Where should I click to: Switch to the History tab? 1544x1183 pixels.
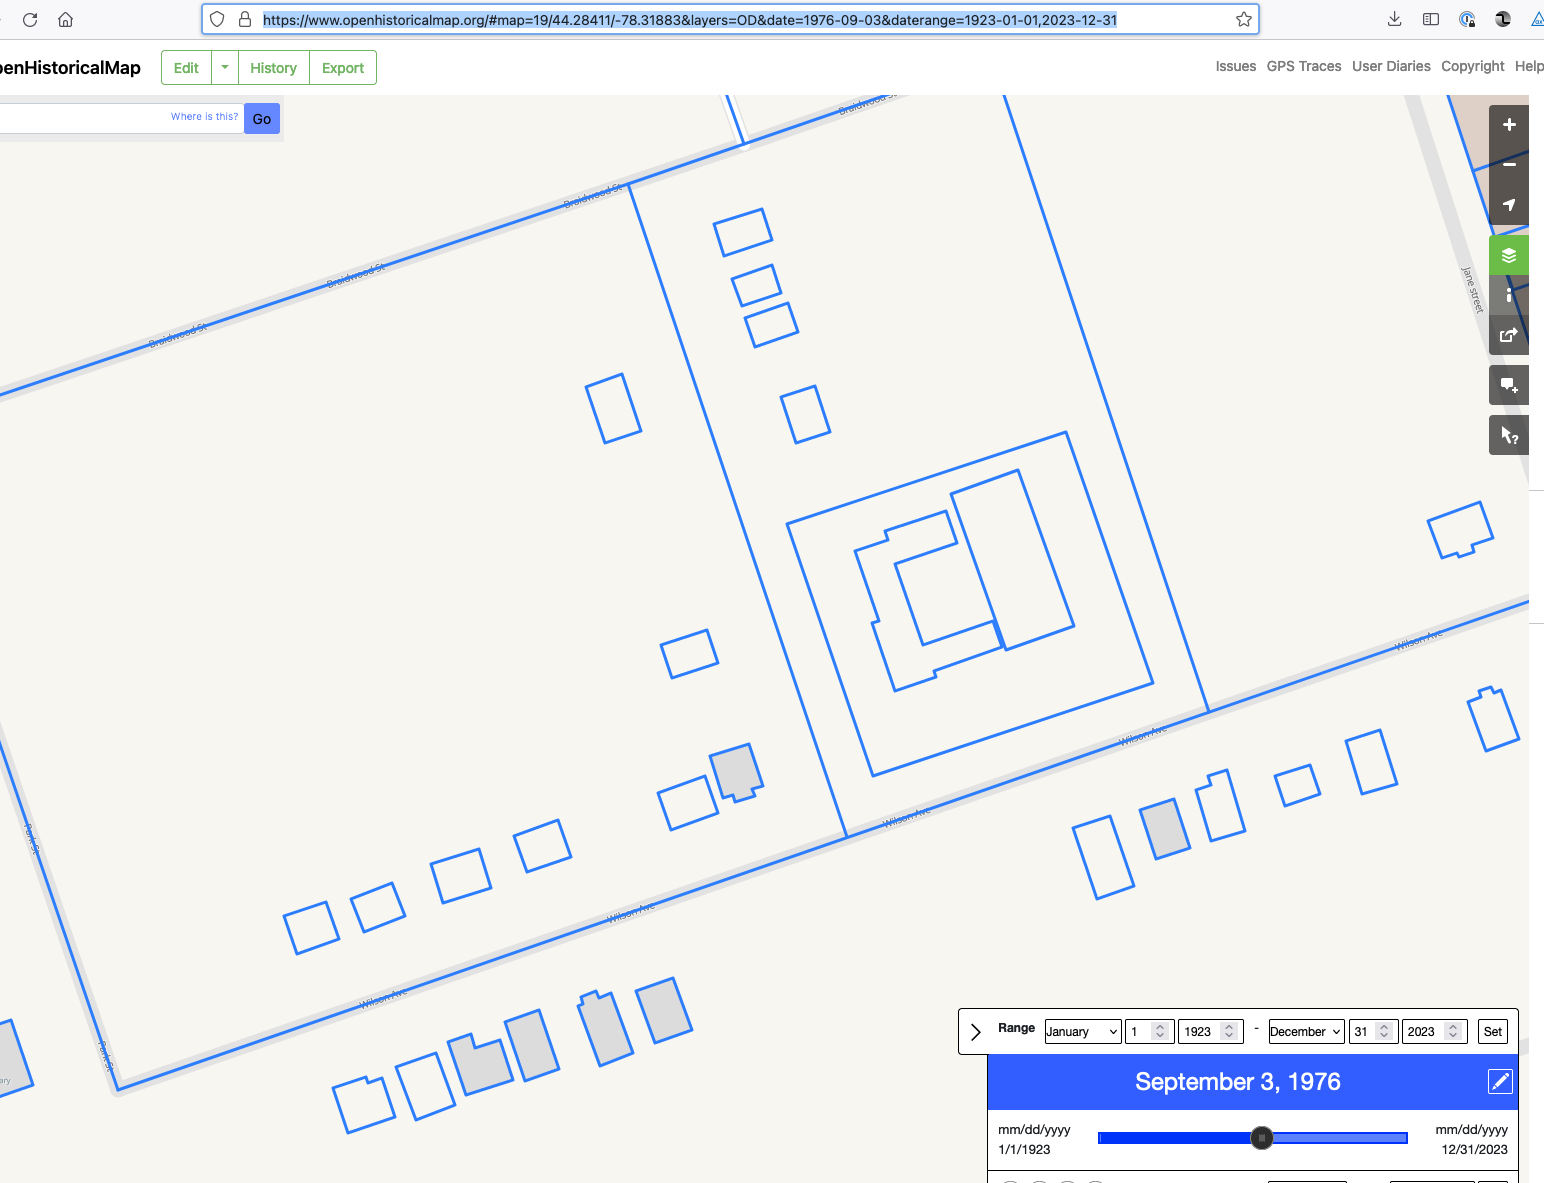(273, 67)
